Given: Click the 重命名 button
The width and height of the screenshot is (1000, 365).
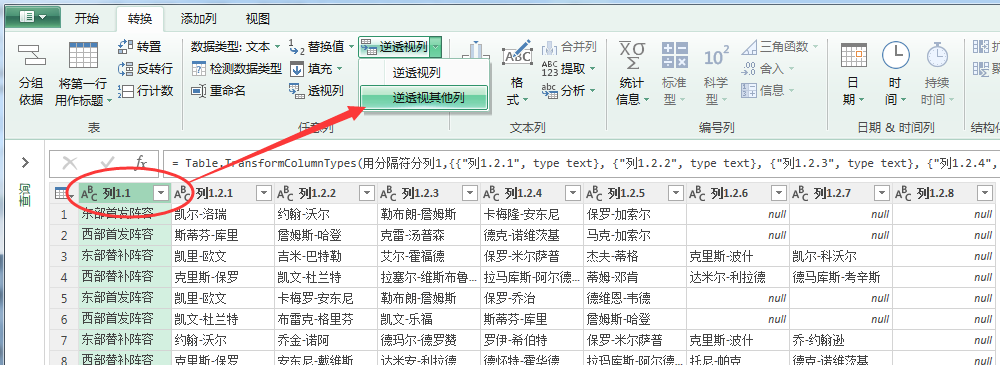Looking at the screenshot, I should 219,91.
